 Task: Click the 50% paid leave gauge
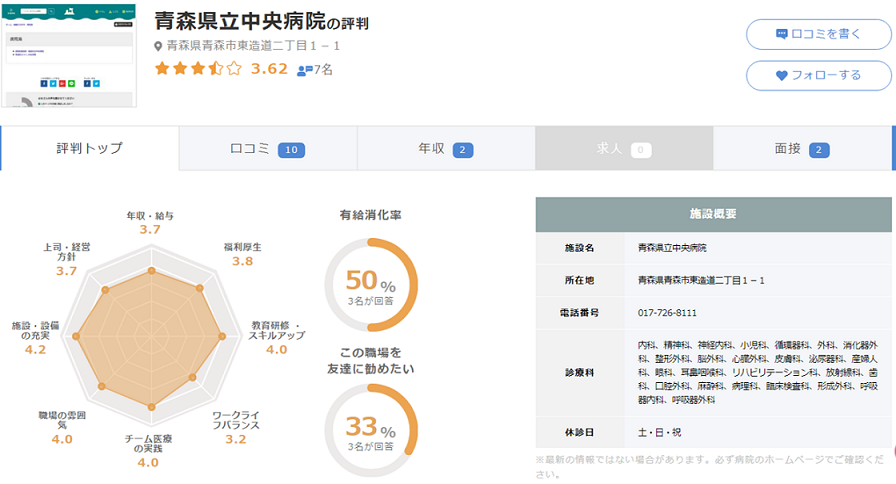tap(371, 285)
